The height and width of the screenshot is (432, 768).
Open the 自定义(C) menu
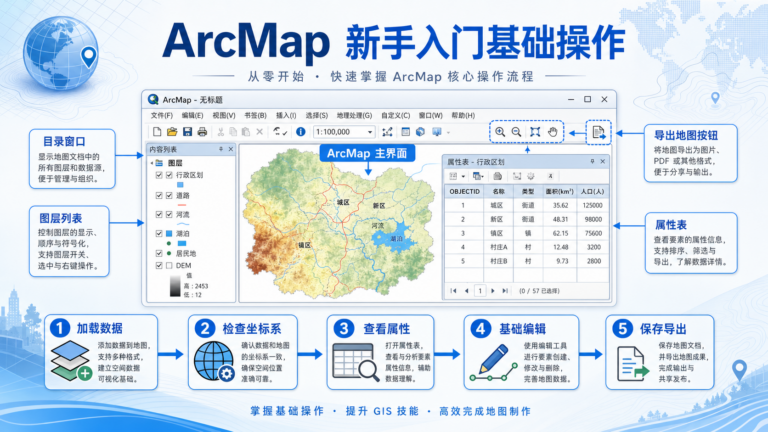[395, 116]
